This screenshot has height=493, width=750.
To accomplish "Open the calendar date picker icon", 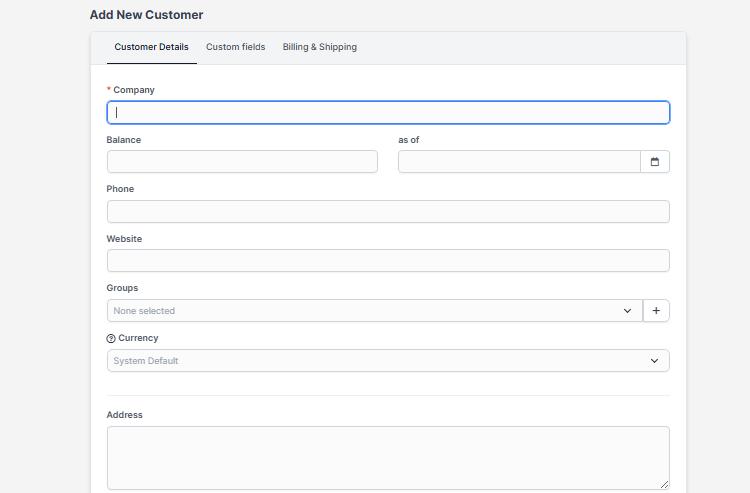I will coord(655,162).
